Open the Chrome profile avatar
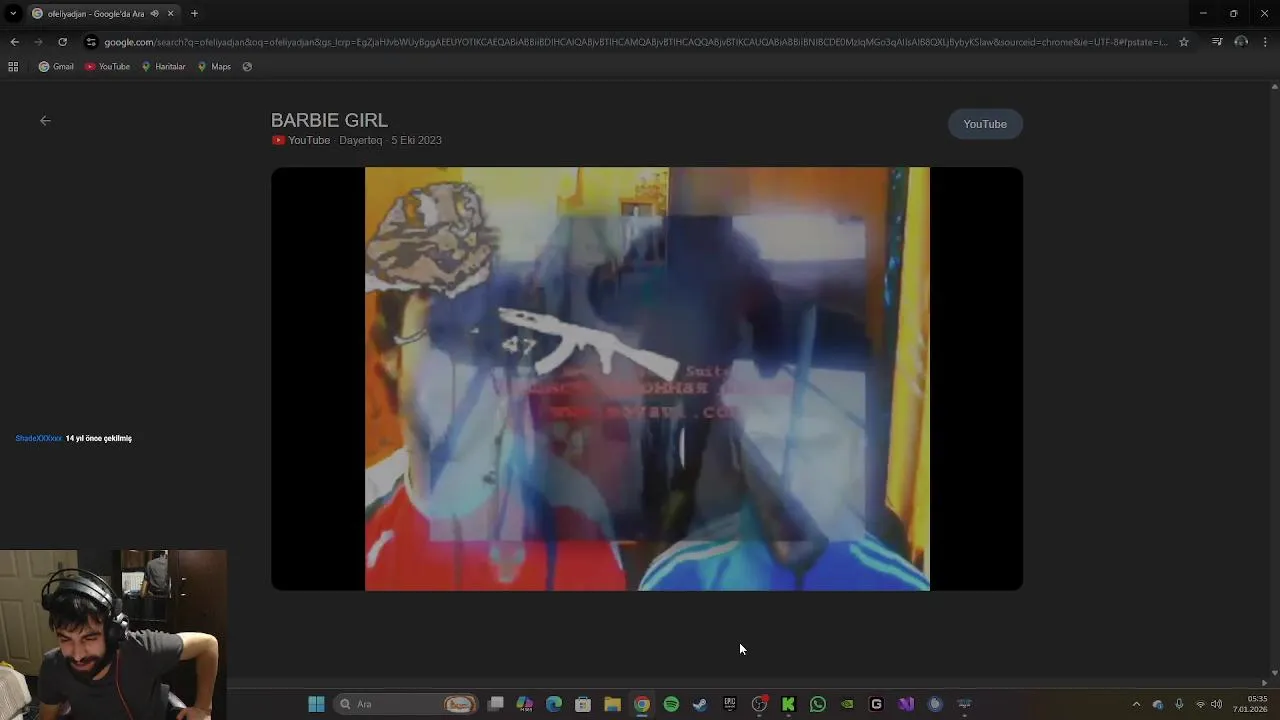Image resolution: width=1280 pixels, height=720 pixels. pyautogui.click(x=1241, y=42)
